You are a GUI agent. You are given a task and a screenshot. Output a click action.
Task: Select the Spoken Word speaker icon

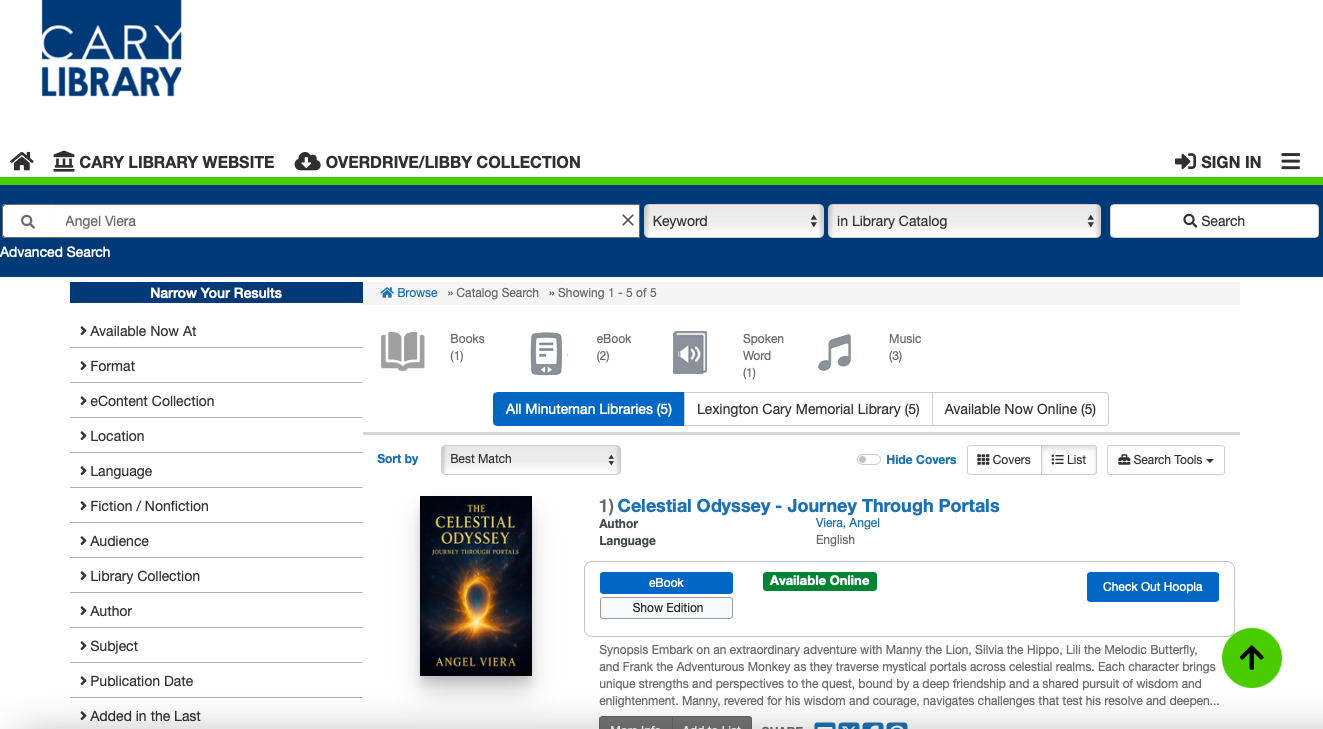(x=690, y=353)
